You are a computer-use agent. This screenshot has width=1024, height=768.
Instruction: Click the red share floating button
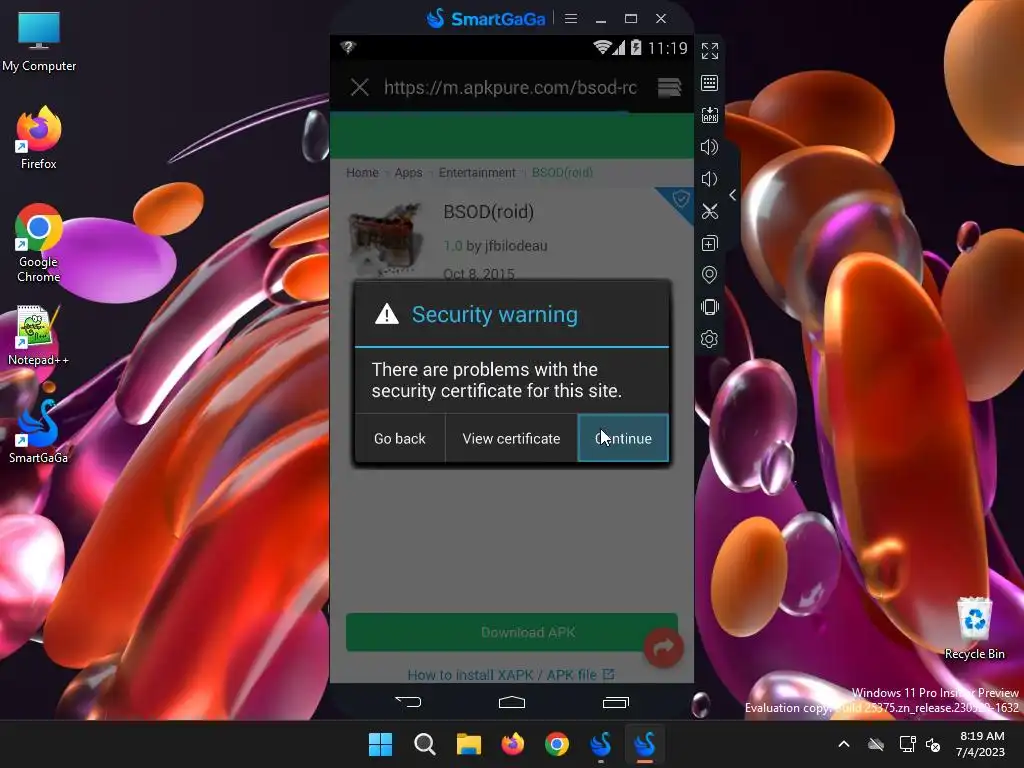coord(664,647)
